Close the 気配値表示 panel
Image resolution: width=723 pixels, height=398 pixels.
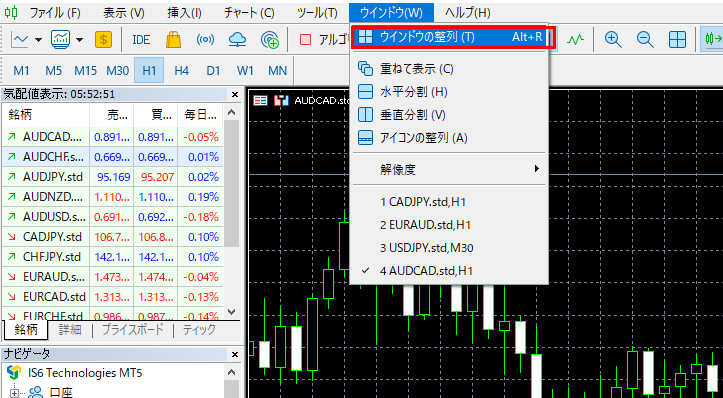coord(235,95)
